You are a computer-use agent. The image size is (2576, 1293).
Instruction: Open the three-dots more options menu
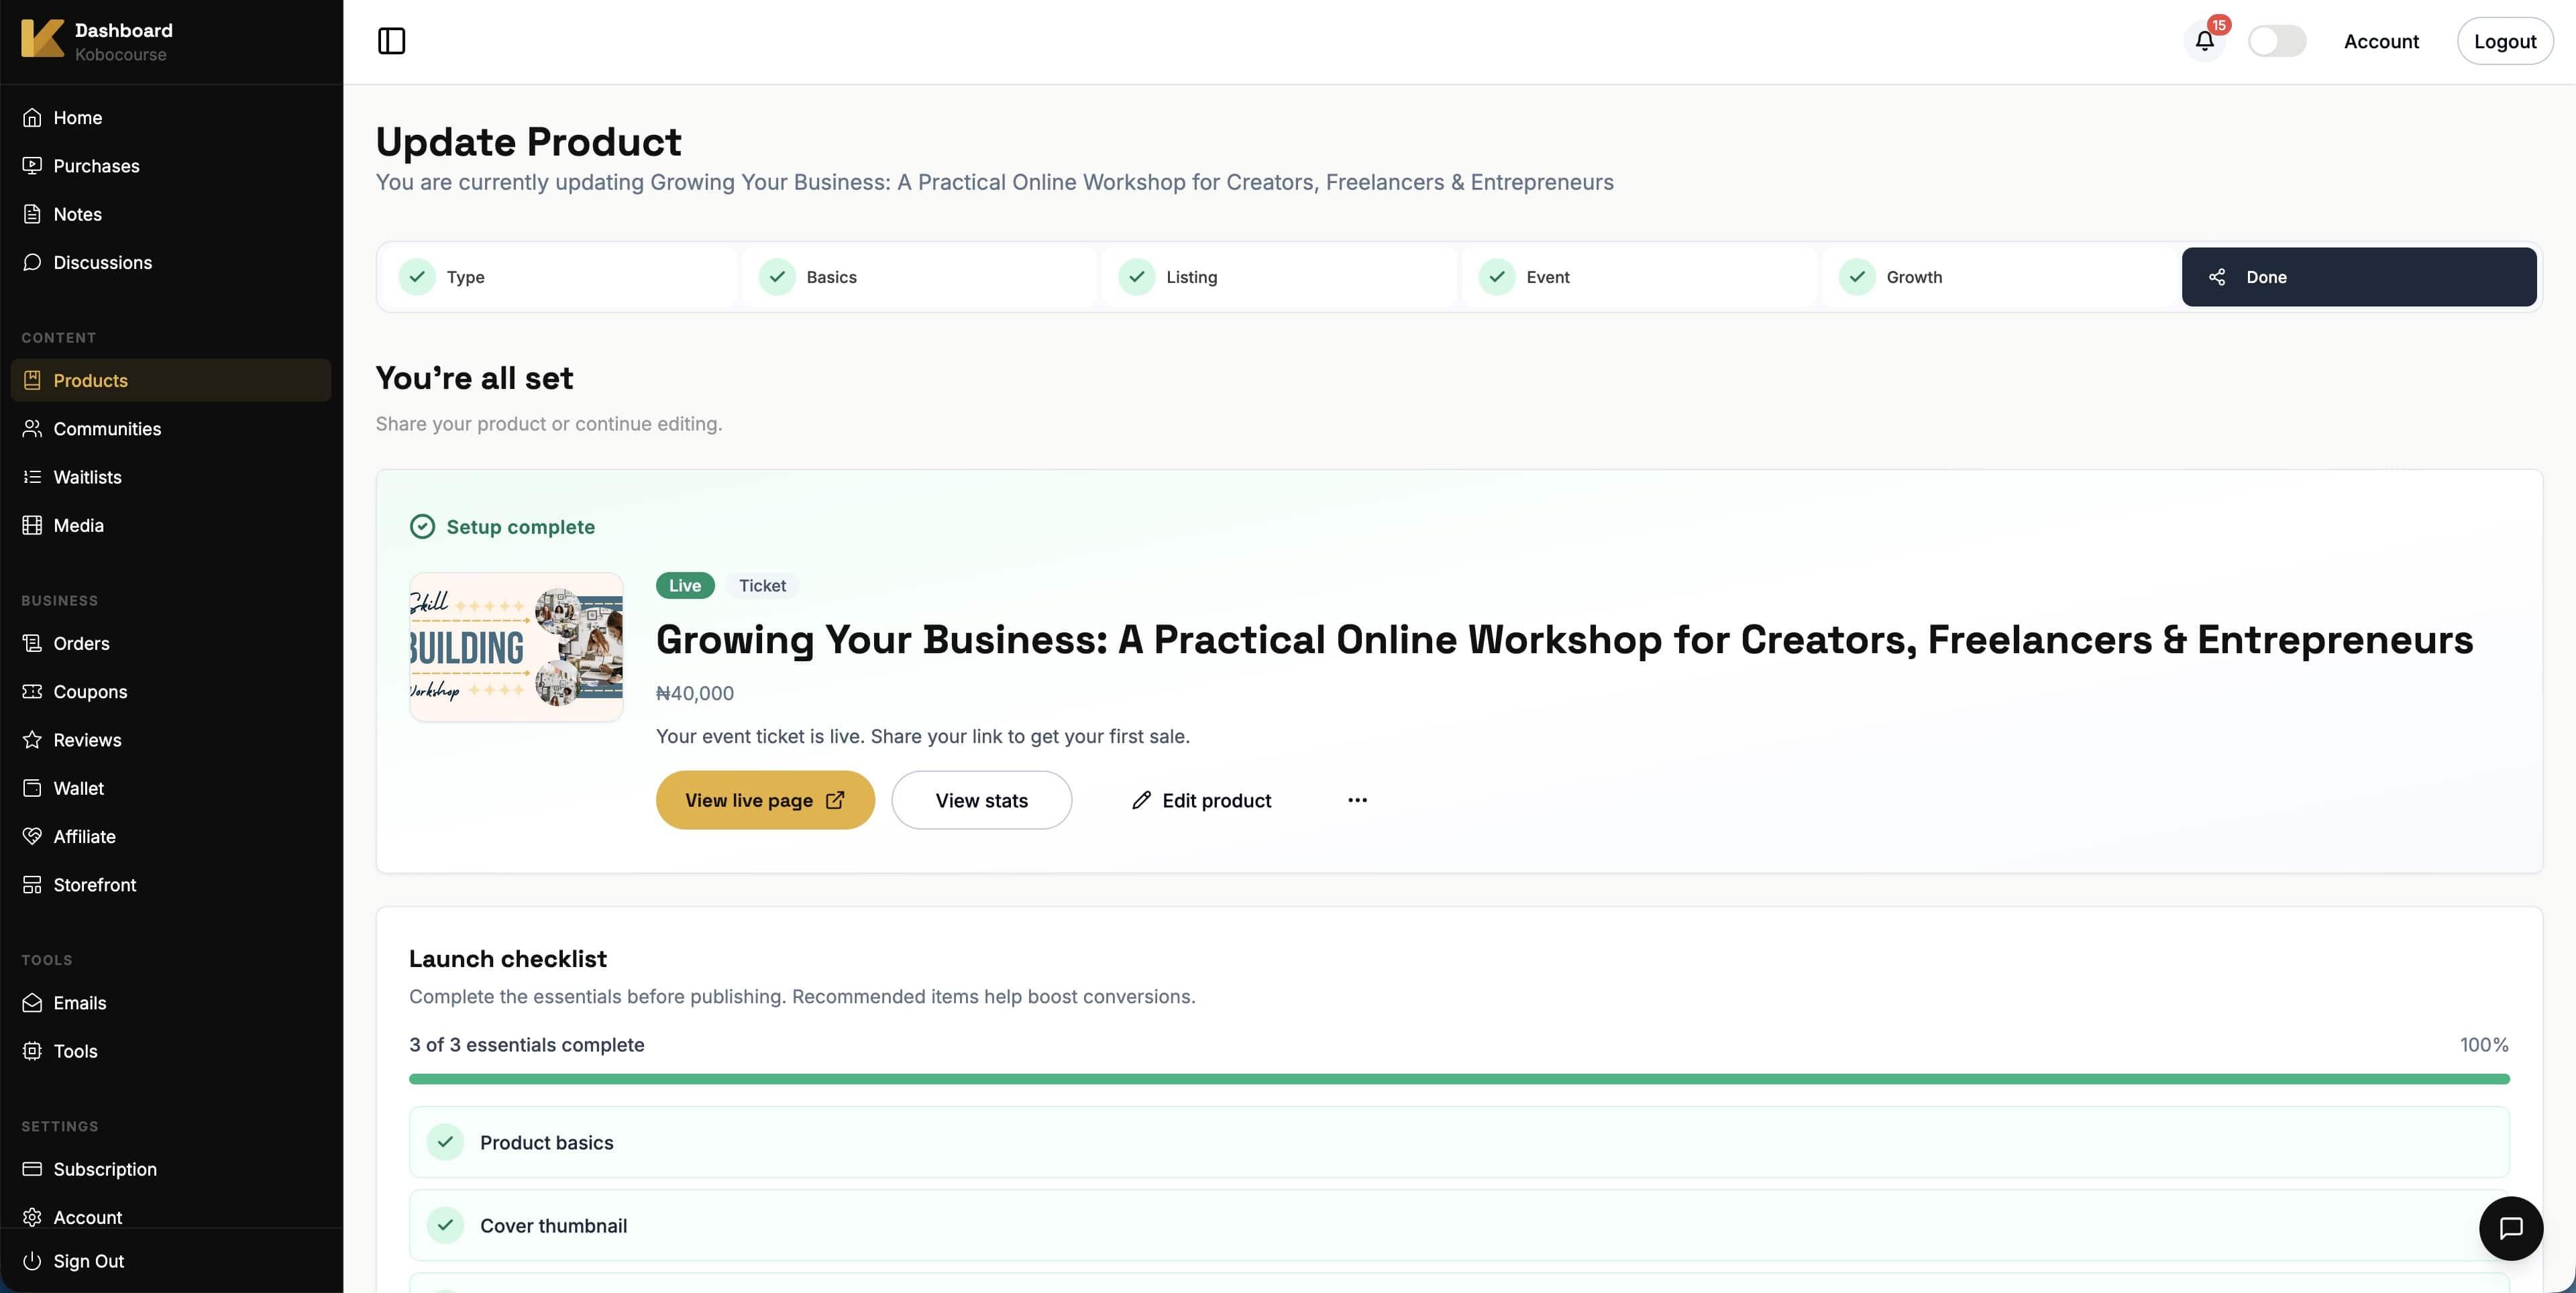(1357, 800)
